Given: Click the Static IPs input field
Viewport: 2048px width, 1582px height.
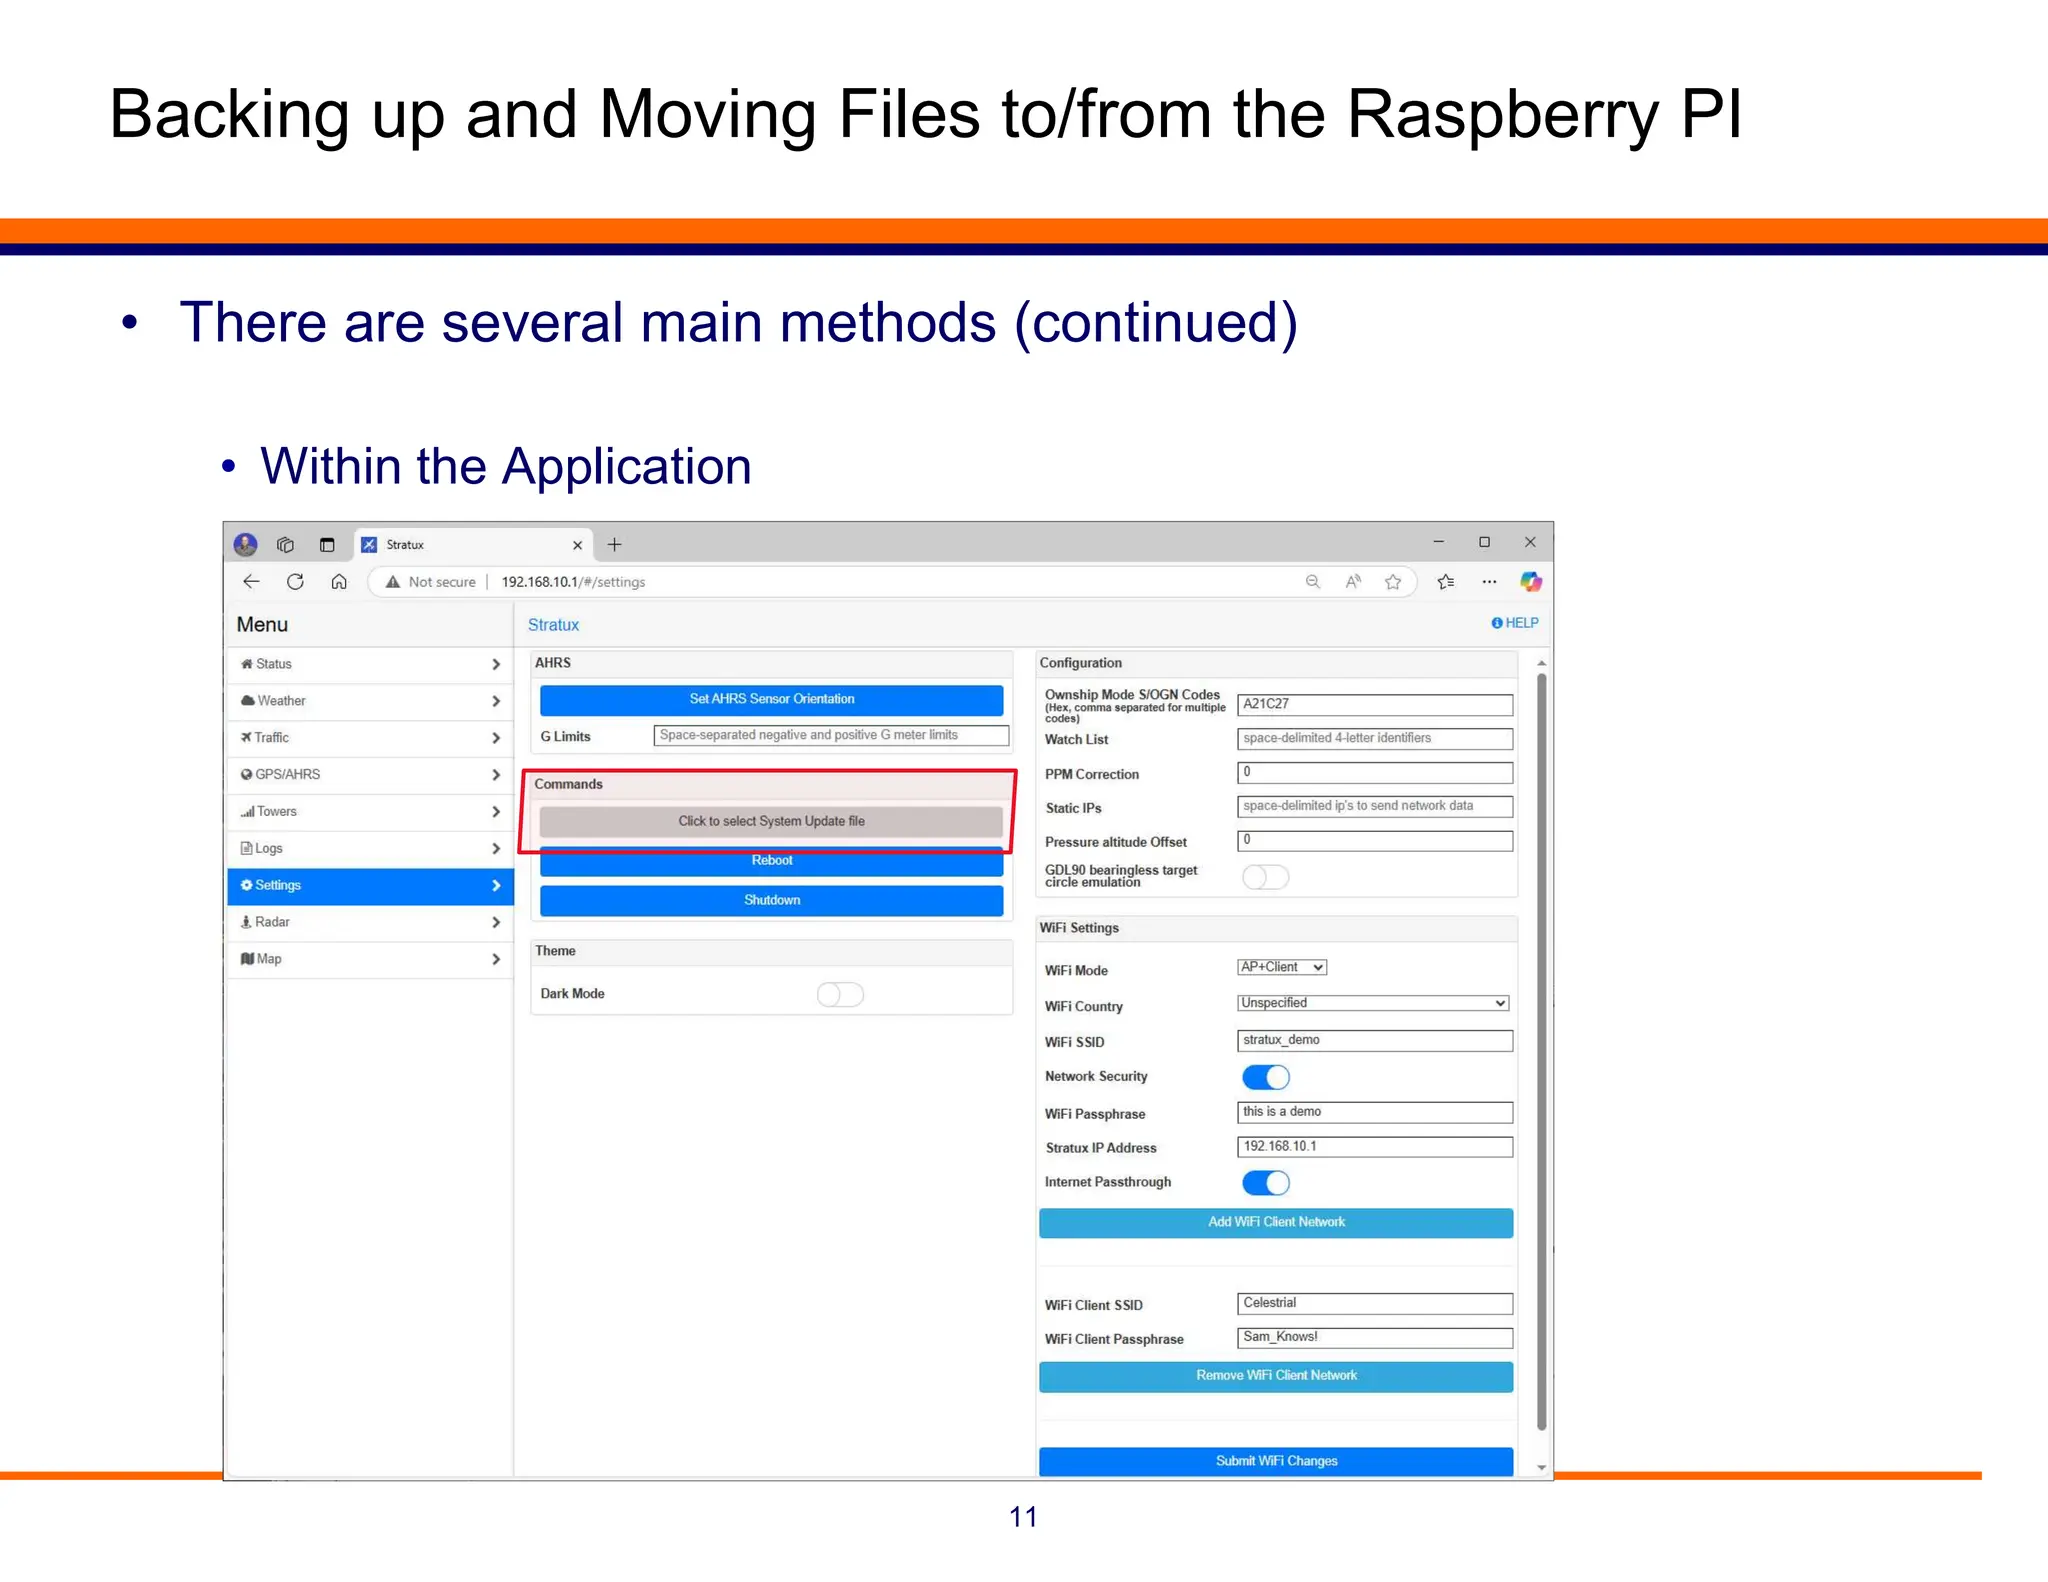Looking at the screenshot, I should point(1375,806).
